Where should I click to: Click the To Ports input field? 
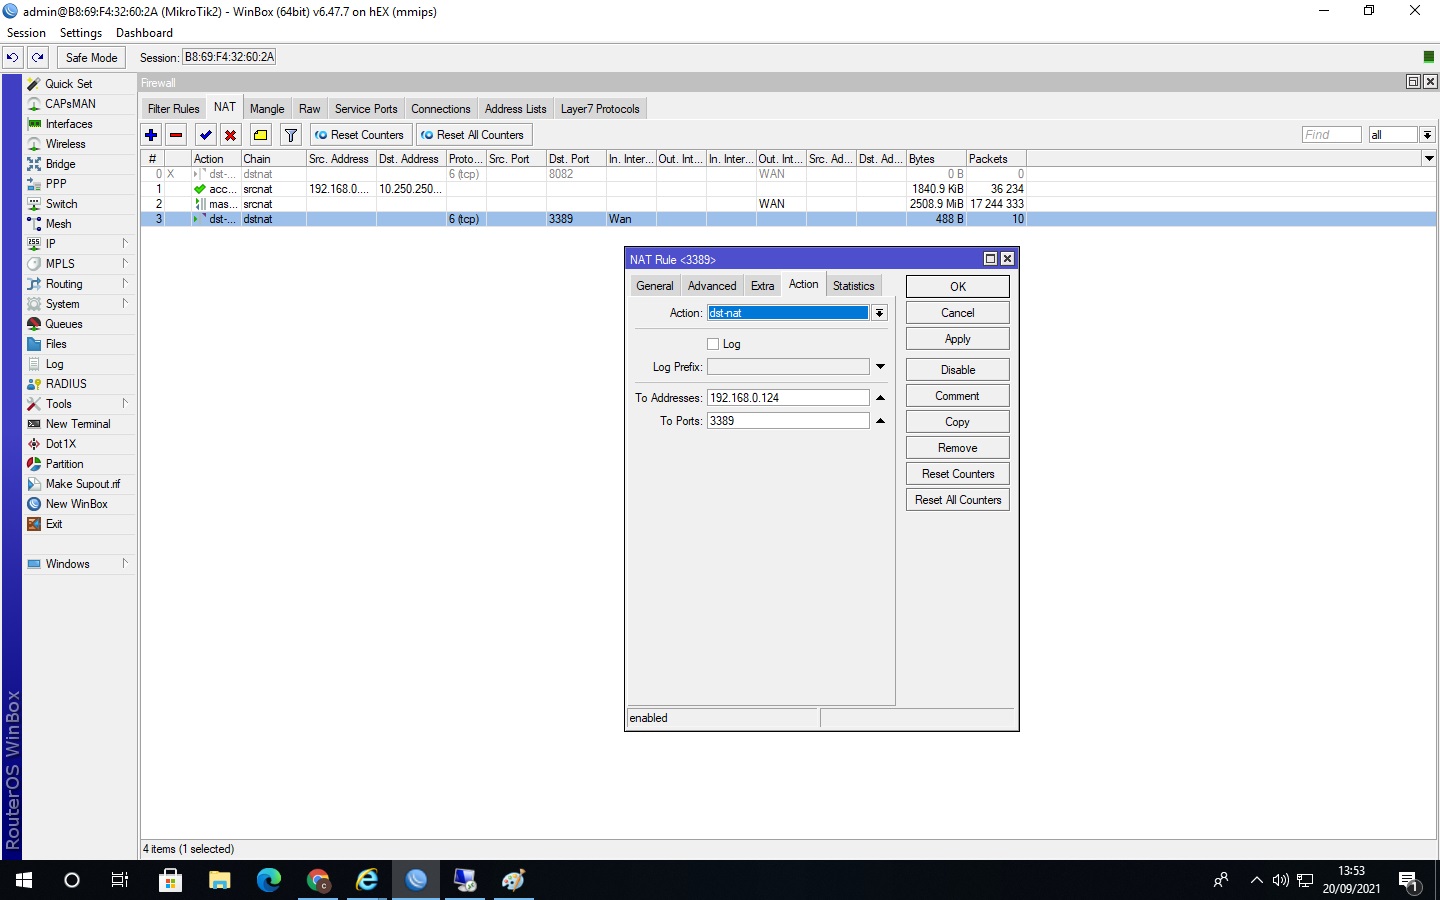[788, 421]
